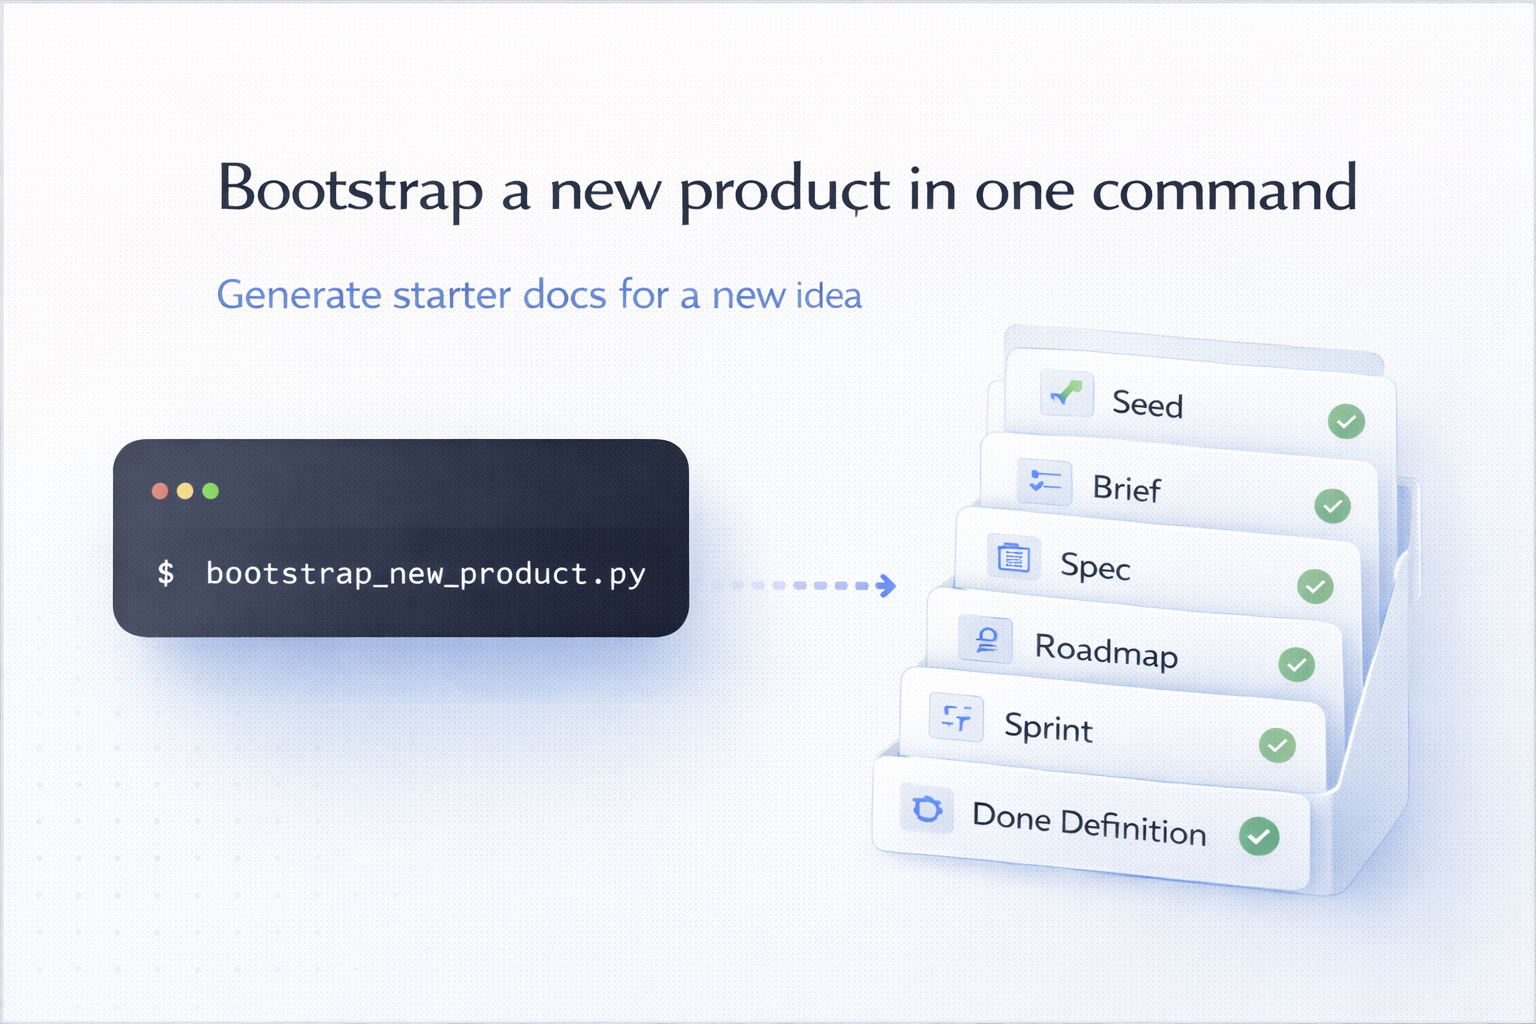Select the Seed document icon
Image resolution: width=1536 pixels, height=1024 pixels.
tap(1066, 394)
